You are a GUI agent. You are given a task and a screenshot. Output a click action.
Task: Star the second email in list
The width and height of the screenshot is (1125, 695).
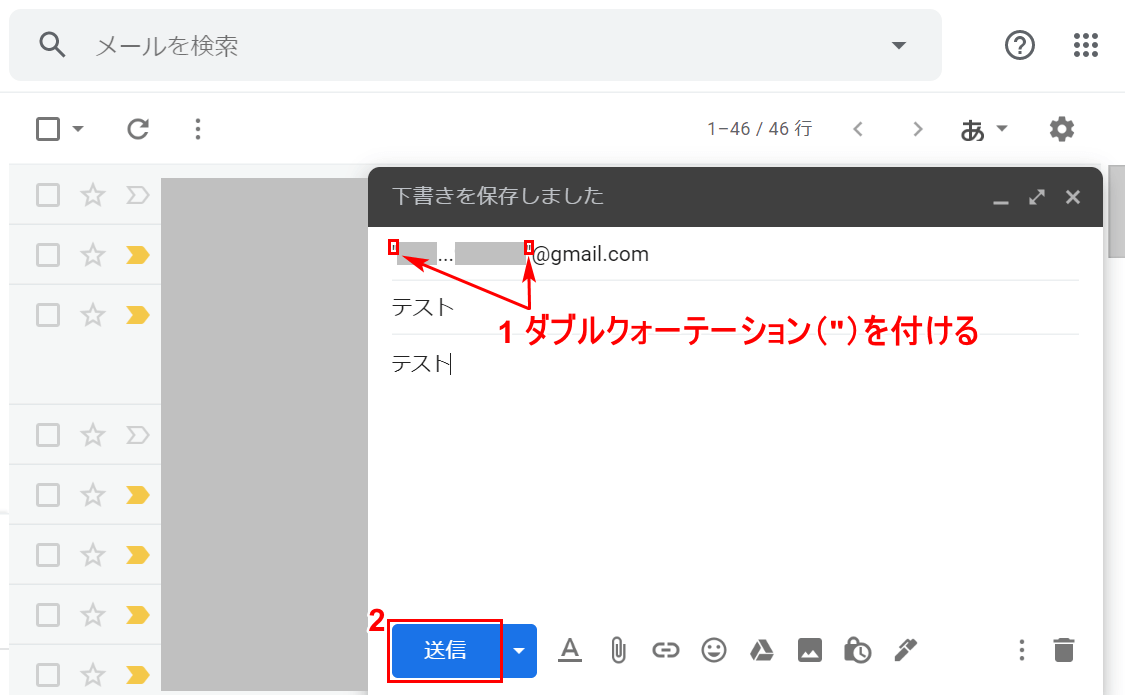point(93,255)
